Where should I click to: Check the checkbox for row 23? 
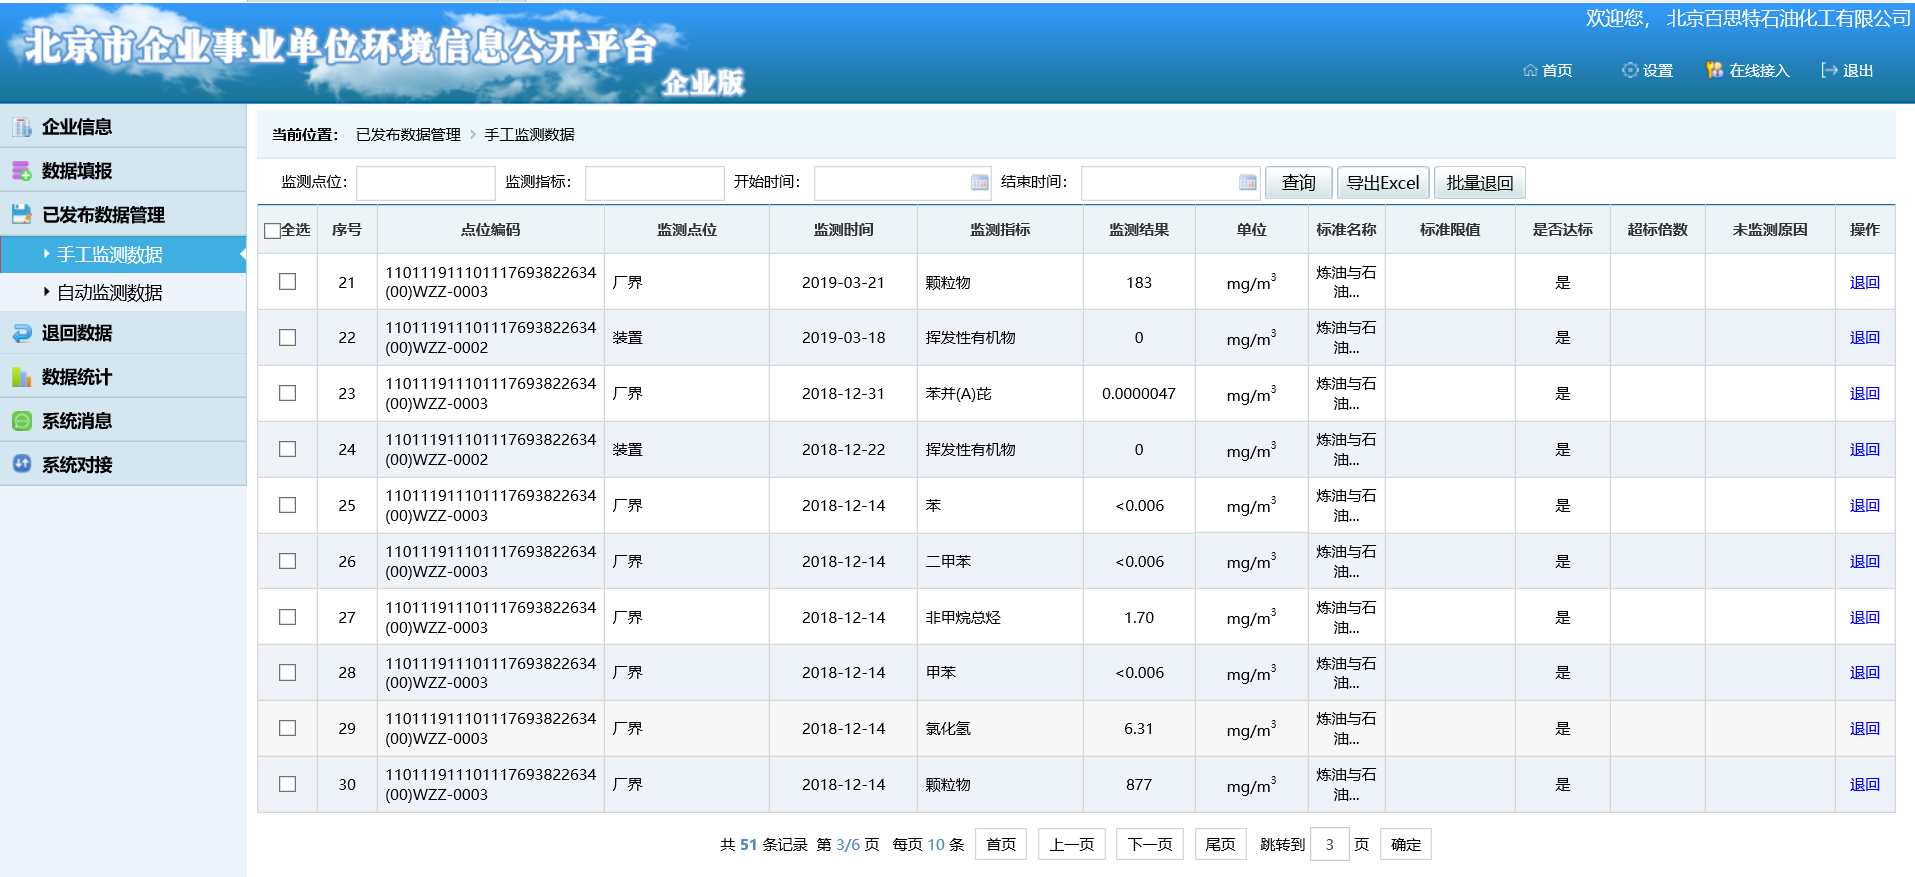pos(287,393)
